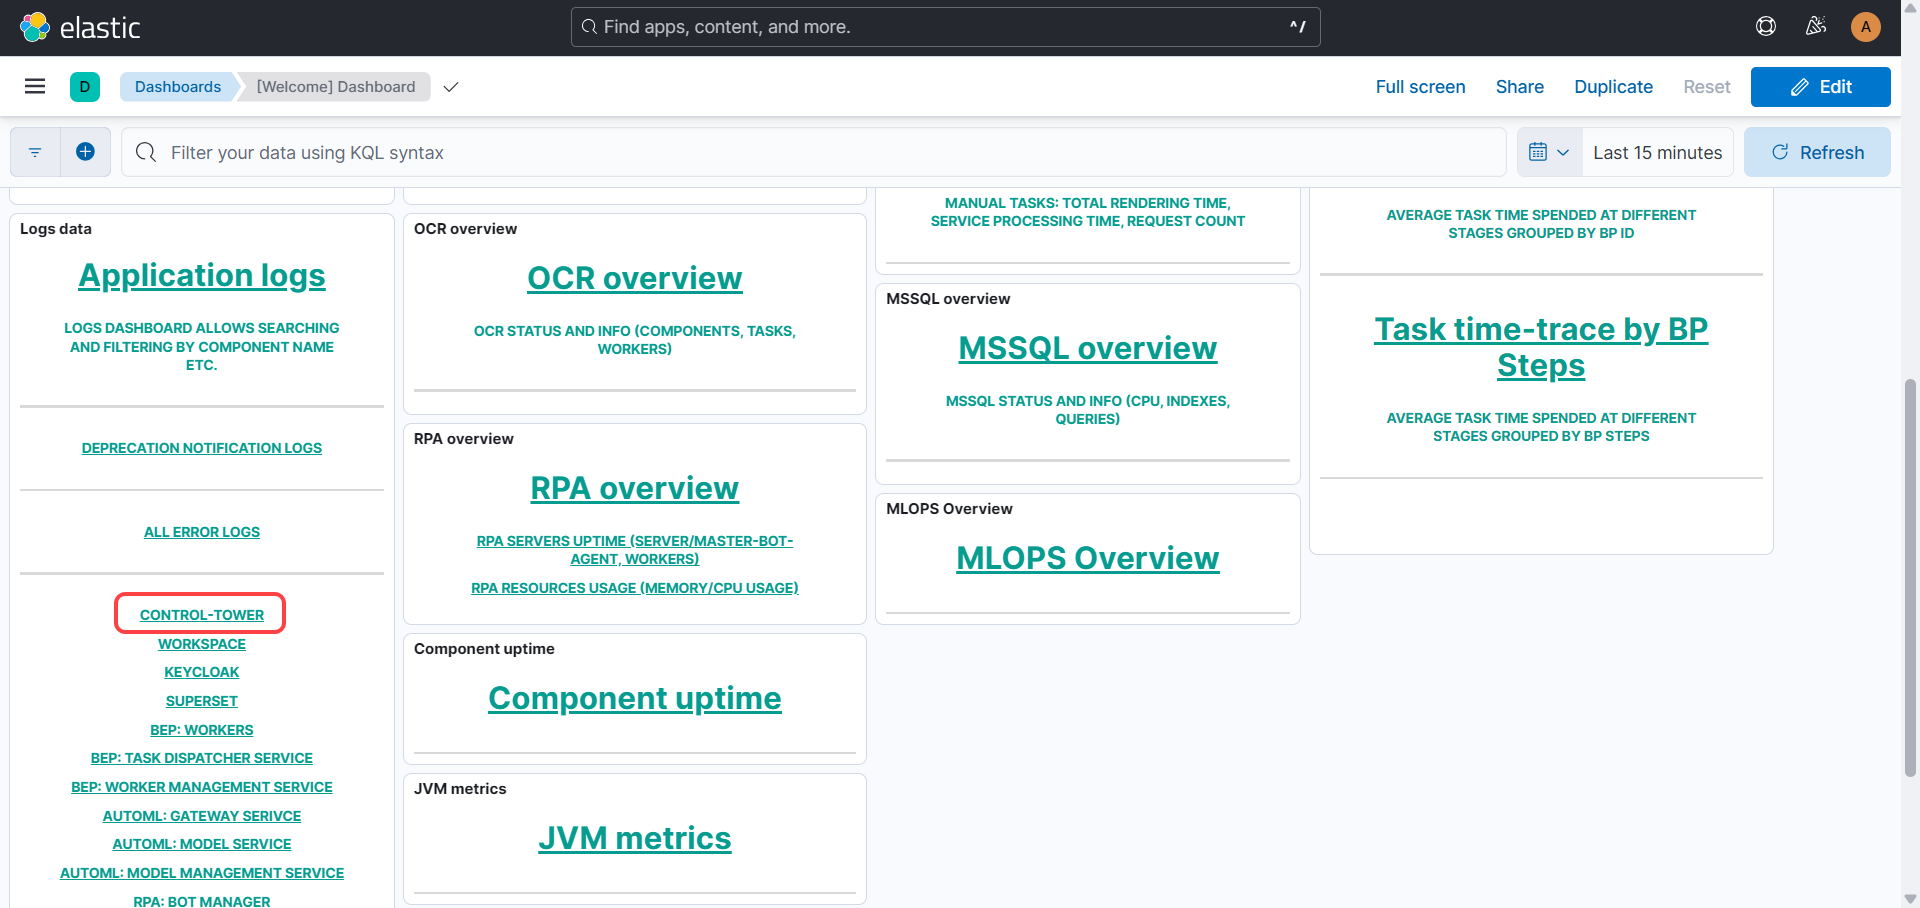Open the Superset logs link
The image size is (1920, 908).
tap(202, 701)
